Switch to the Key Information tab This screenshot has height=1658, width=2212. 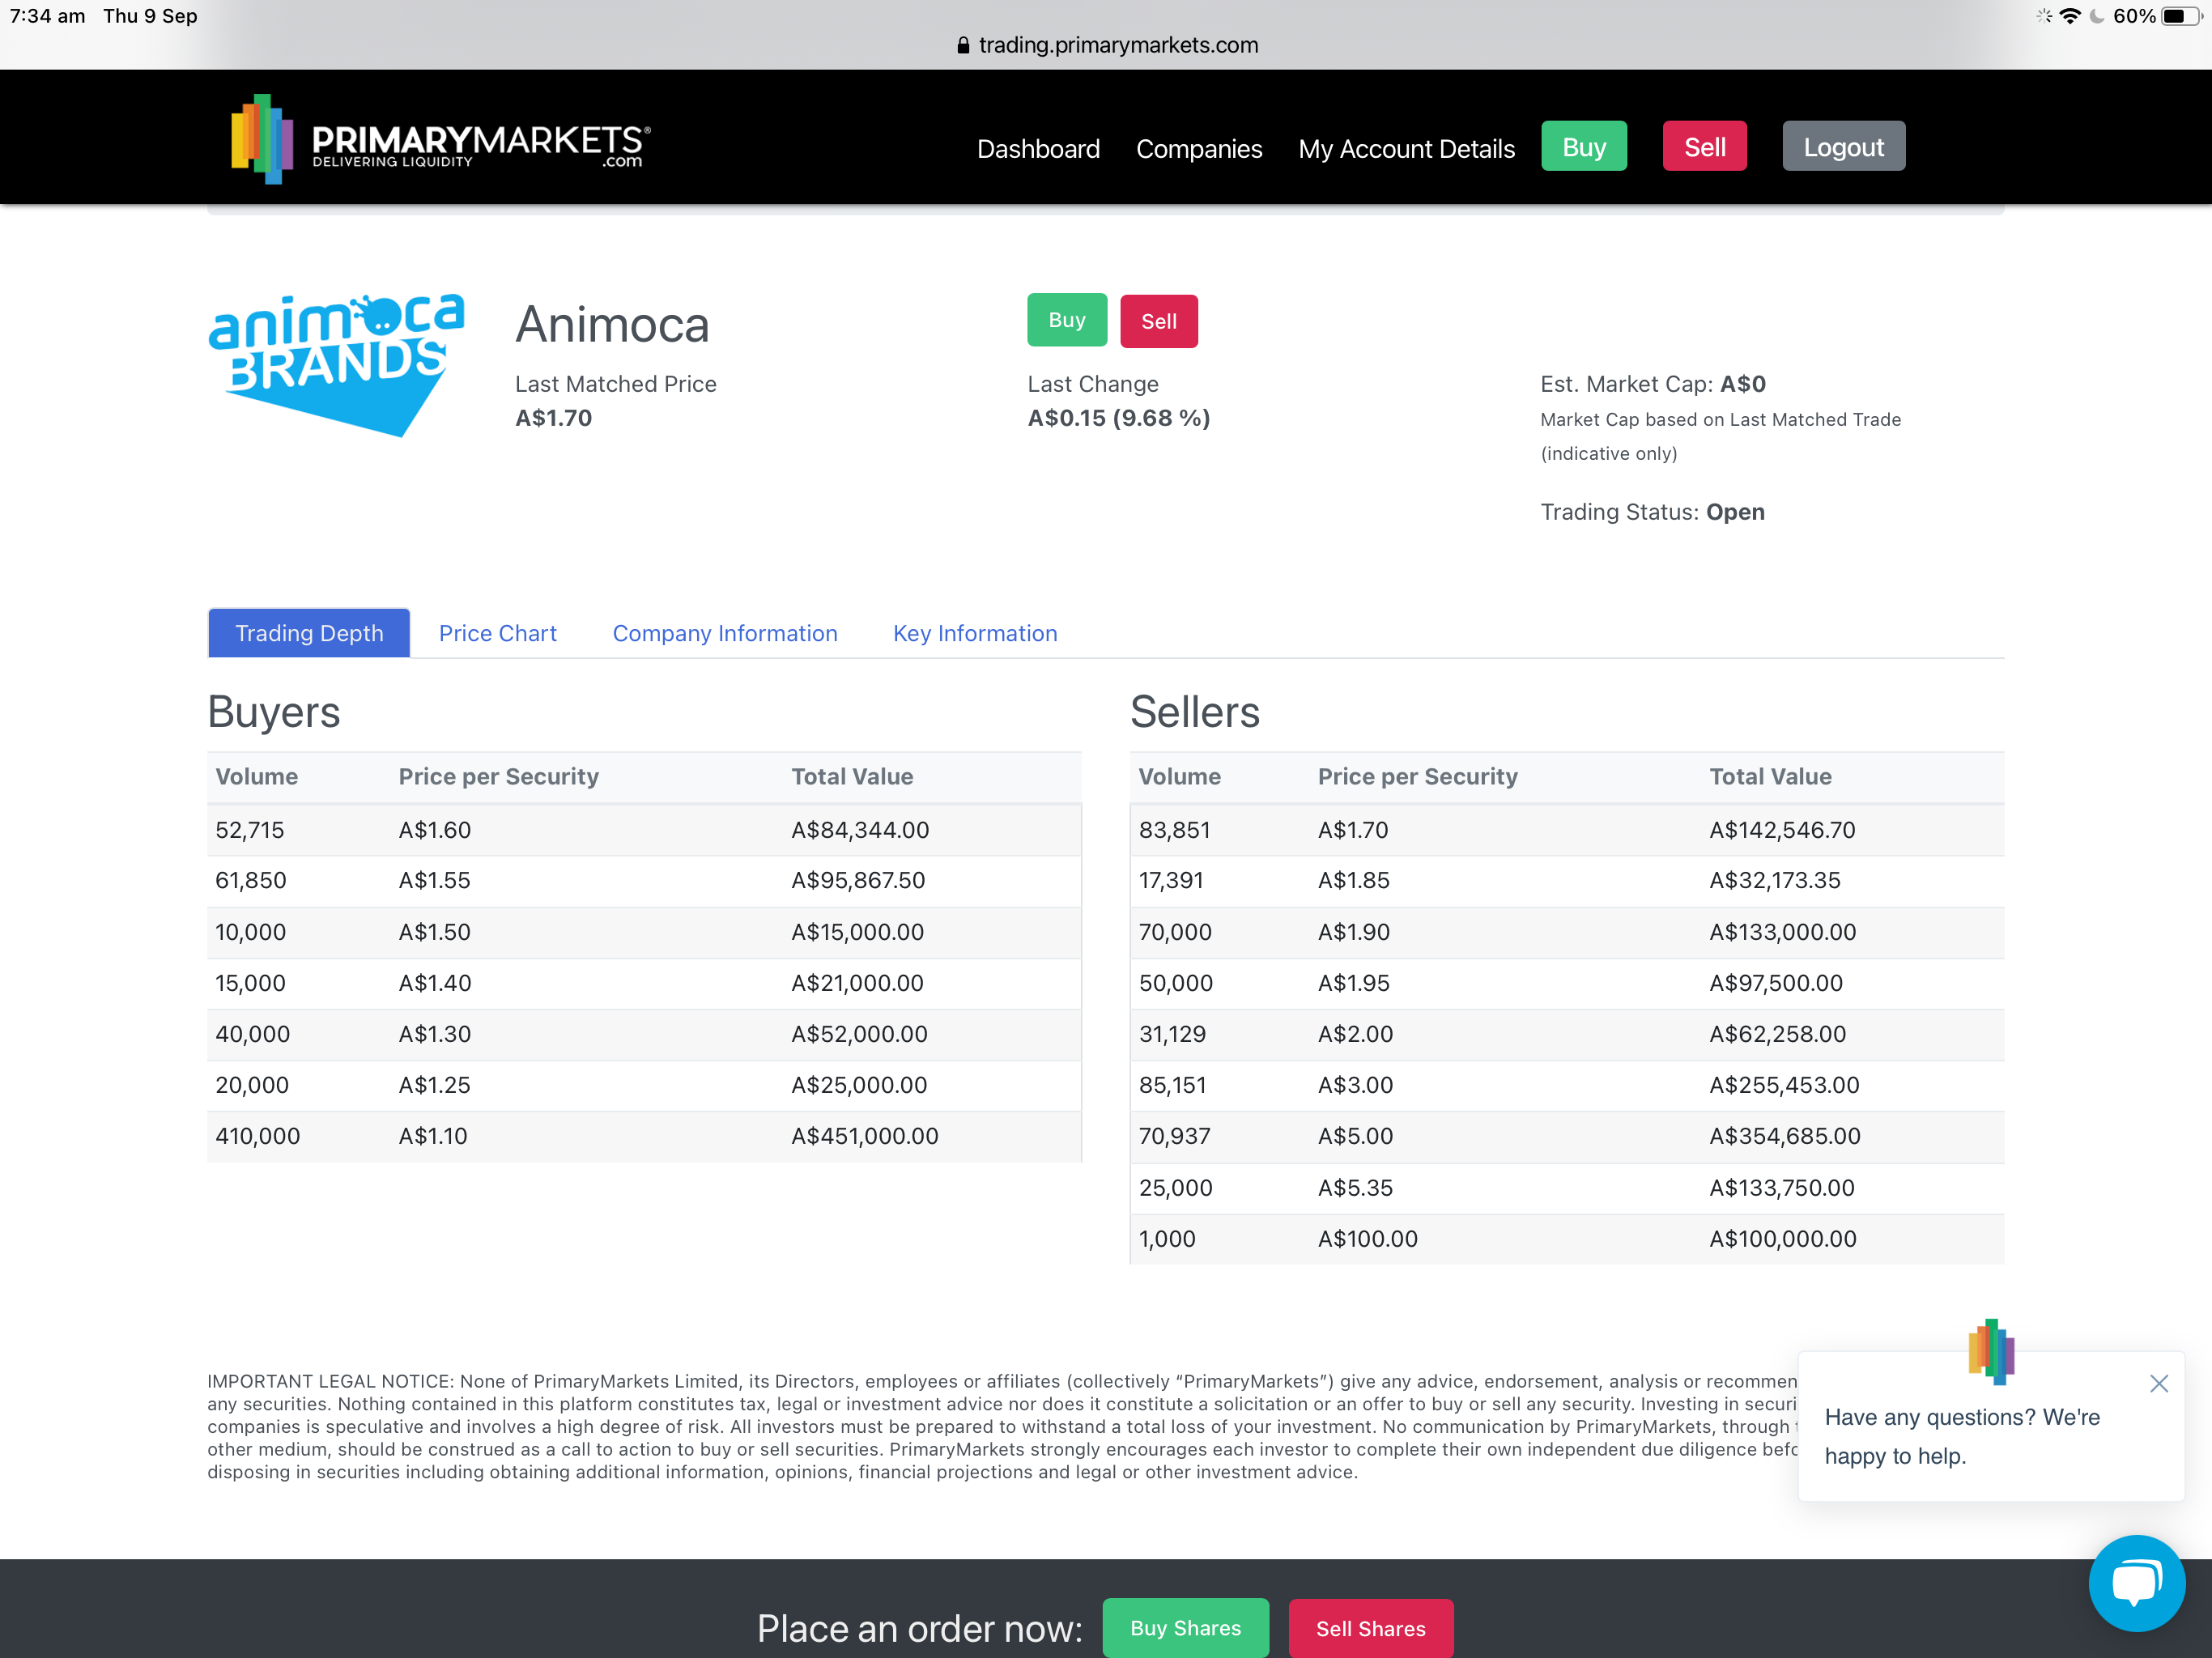pos(975,633)
